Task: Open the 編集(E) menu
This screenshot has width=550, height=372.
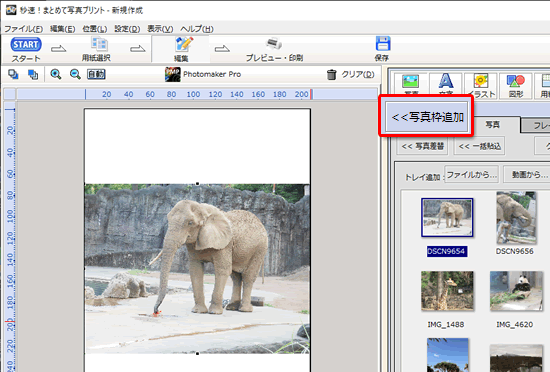Action: [x=62, y=29]
